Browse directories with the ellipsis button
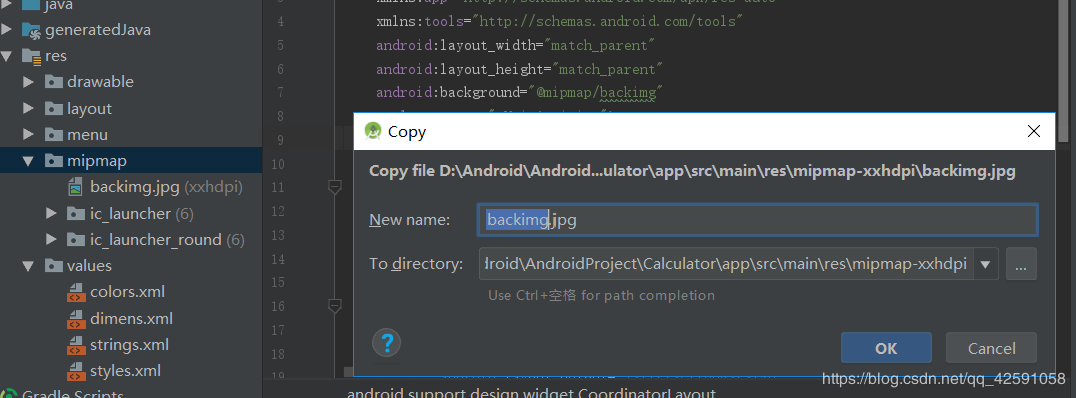 pos(1021,264)
